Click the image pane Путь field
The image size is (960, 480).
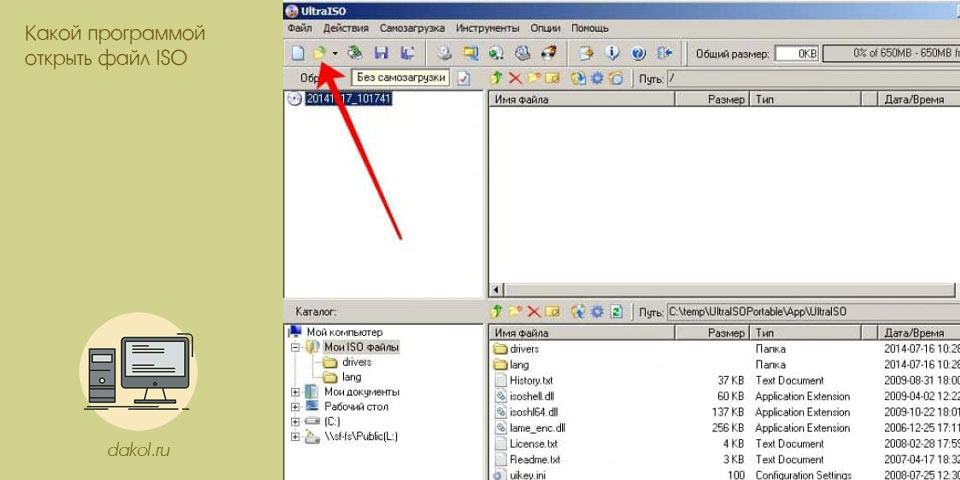pyautogui.click(x=813, y=78)
